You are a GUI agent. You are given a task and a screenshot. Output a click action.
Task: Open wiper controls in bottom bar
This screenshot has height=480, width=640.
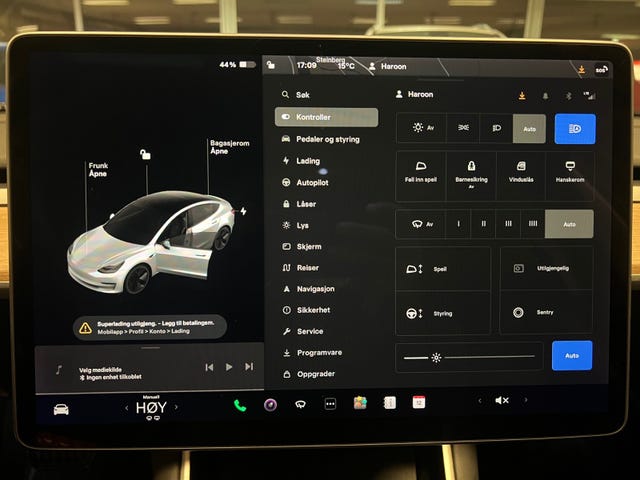(300, 404)
